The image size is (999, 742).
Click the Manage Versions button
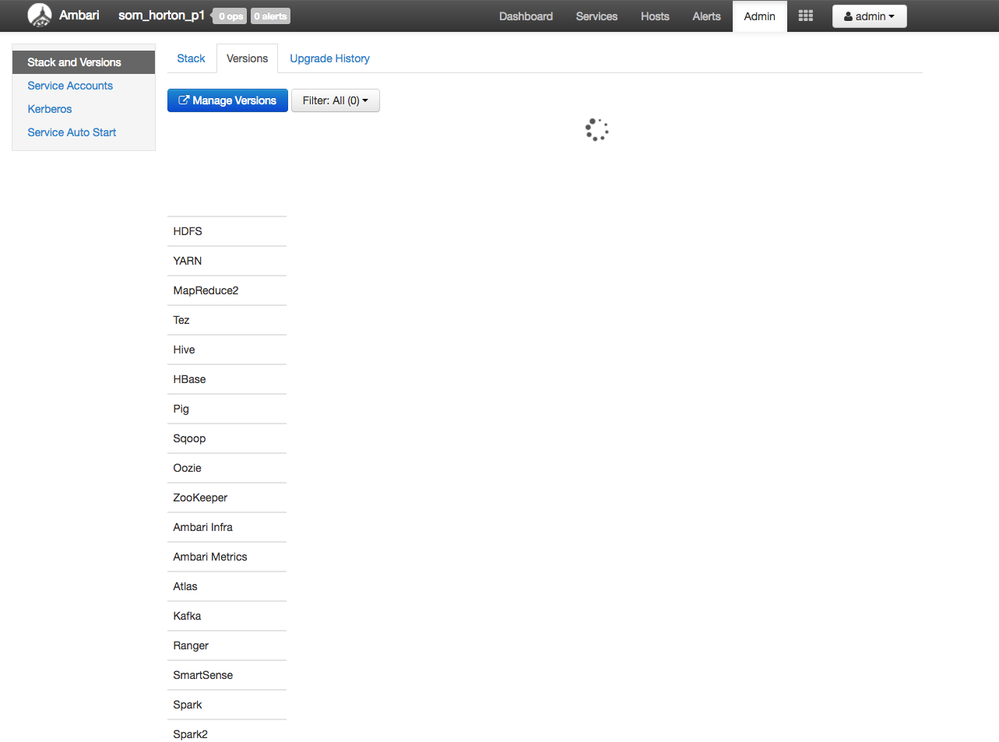coord(233,100)
